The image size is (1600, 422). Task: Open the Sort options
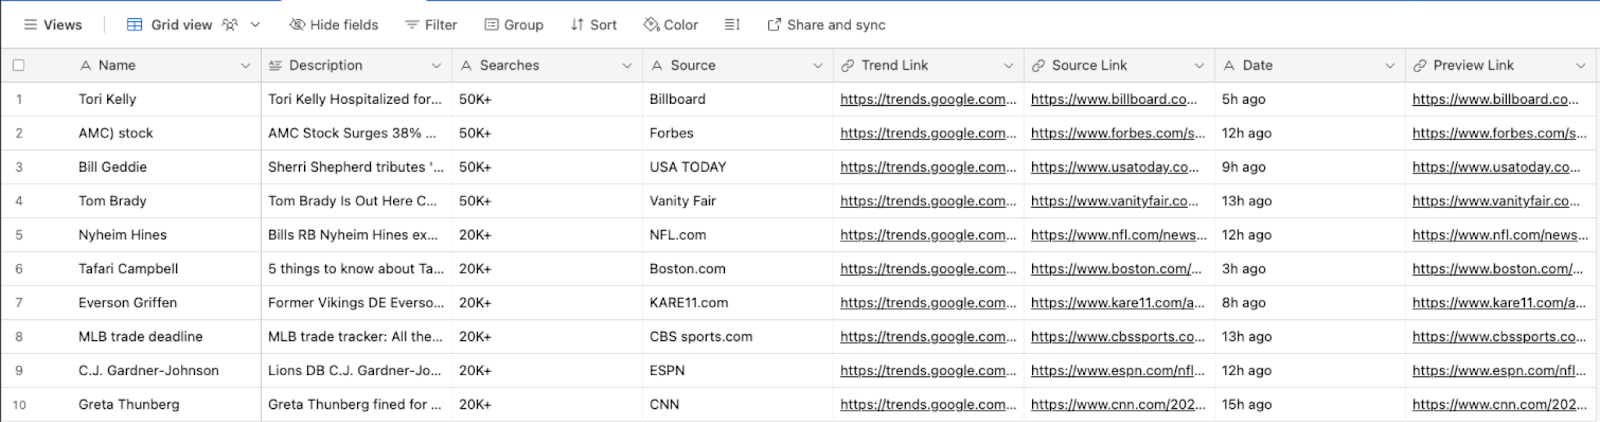pyautogui.click(x=594, y=25)
